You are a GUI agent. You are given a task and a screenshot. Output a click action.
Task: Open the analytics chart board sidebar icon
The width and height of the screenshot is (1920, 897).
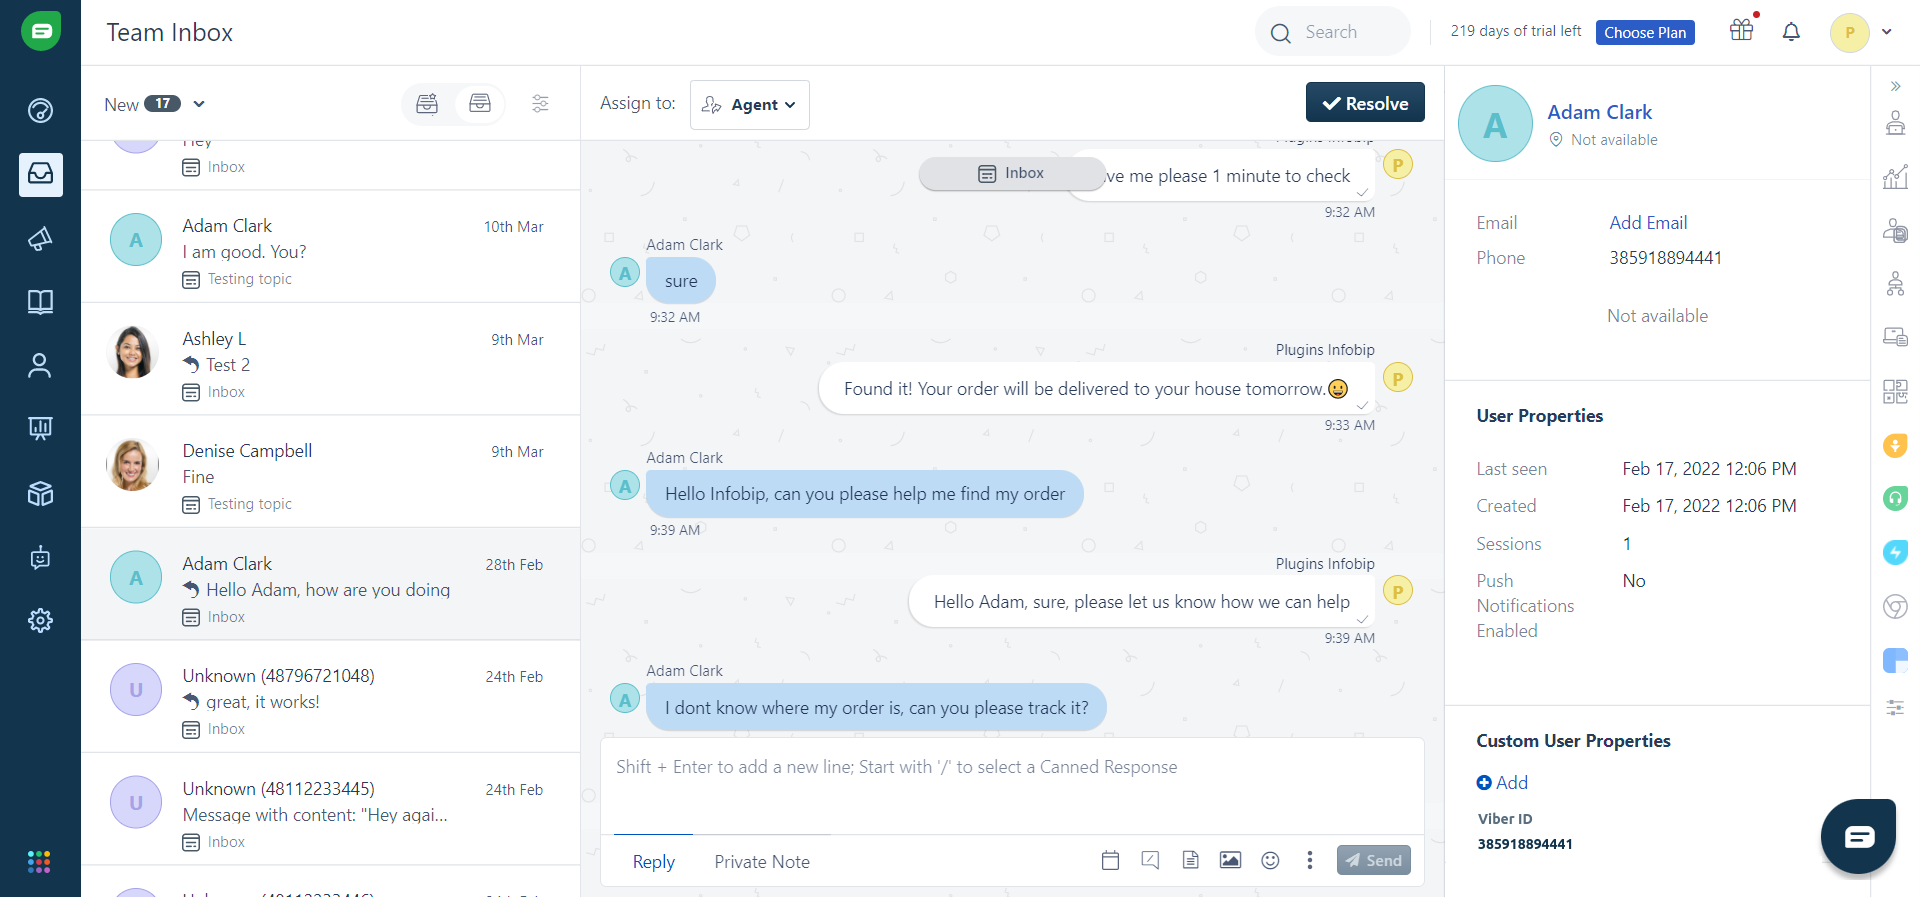40,429
